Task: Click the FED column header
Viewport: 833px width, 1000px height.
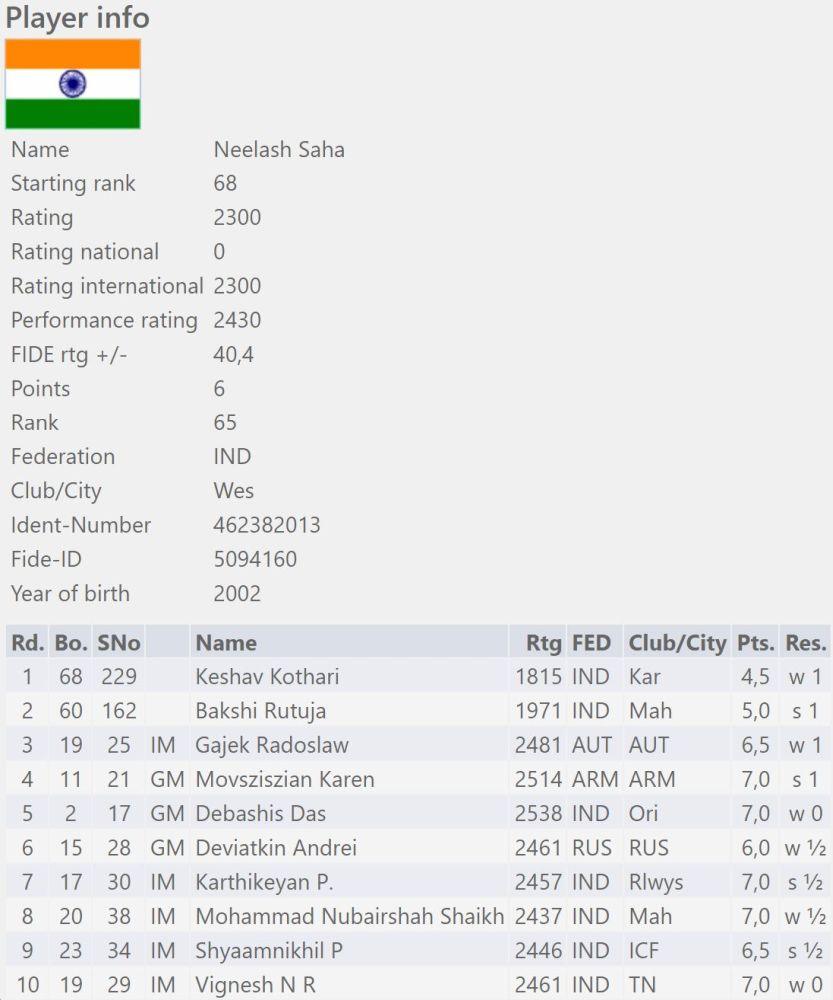Action: point(591,643)
